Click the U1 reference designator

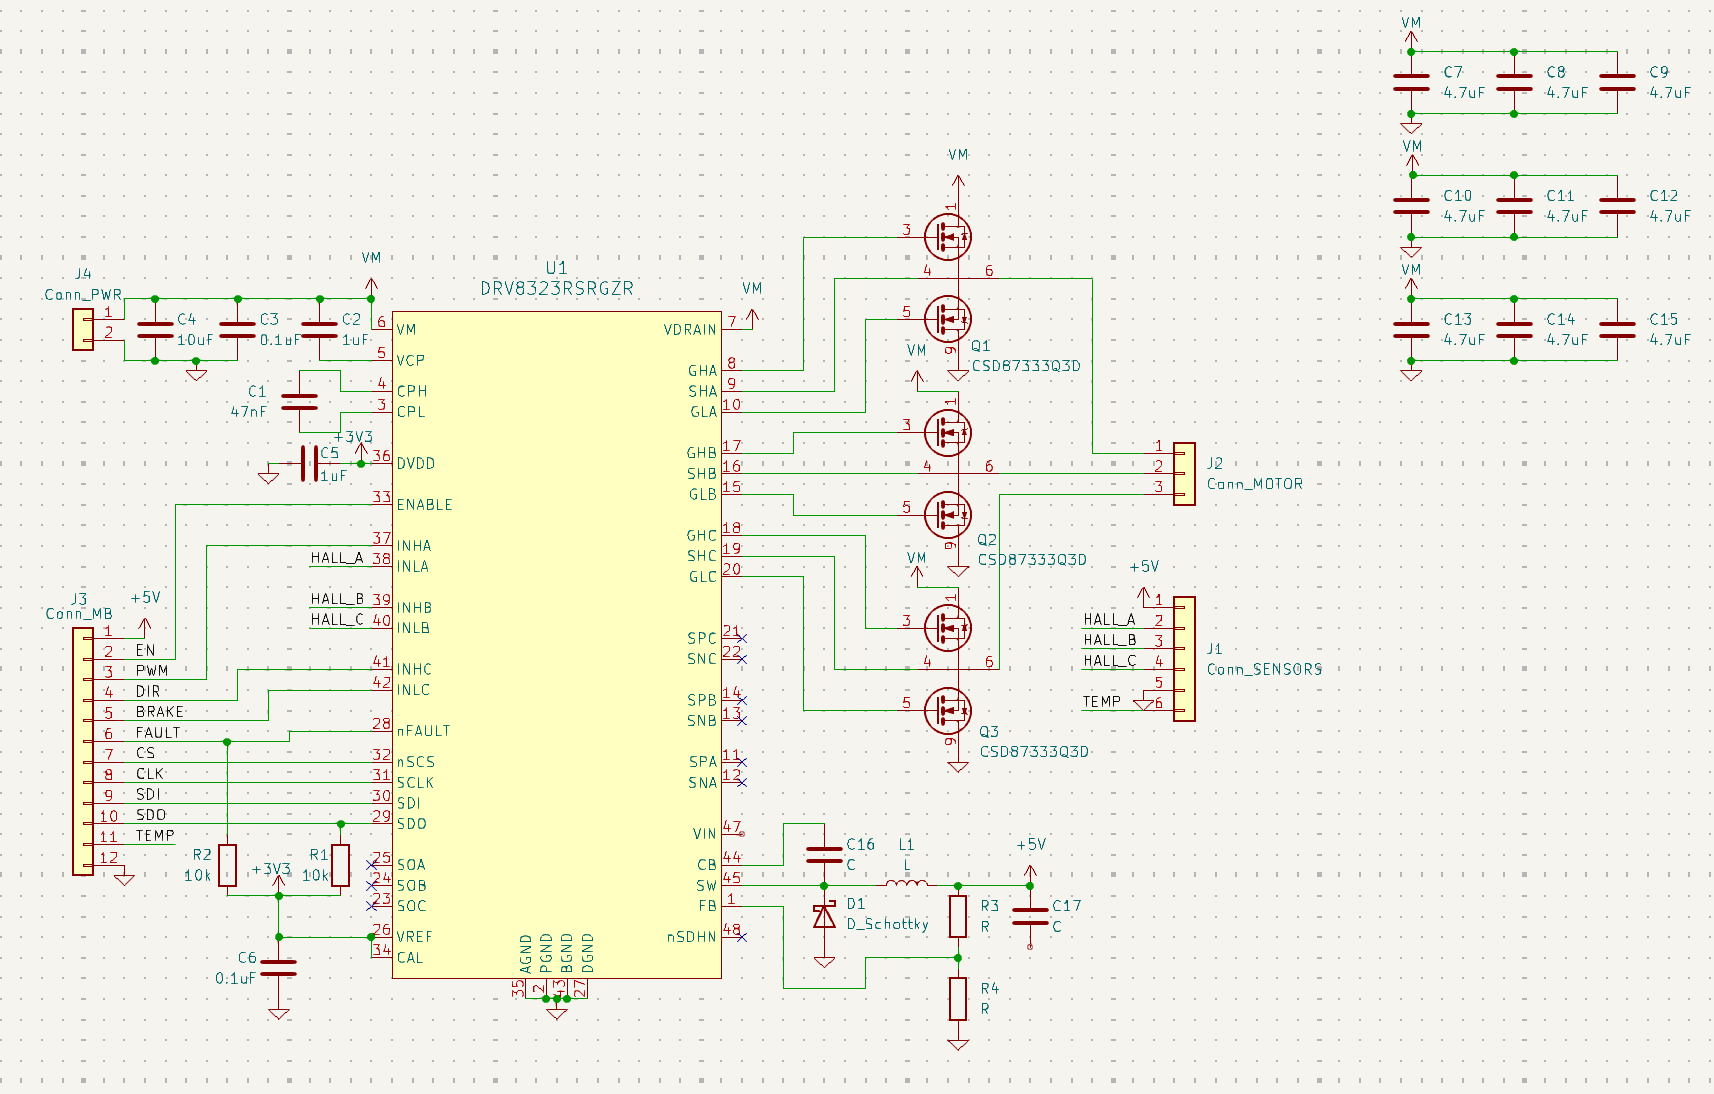(557, 267)
